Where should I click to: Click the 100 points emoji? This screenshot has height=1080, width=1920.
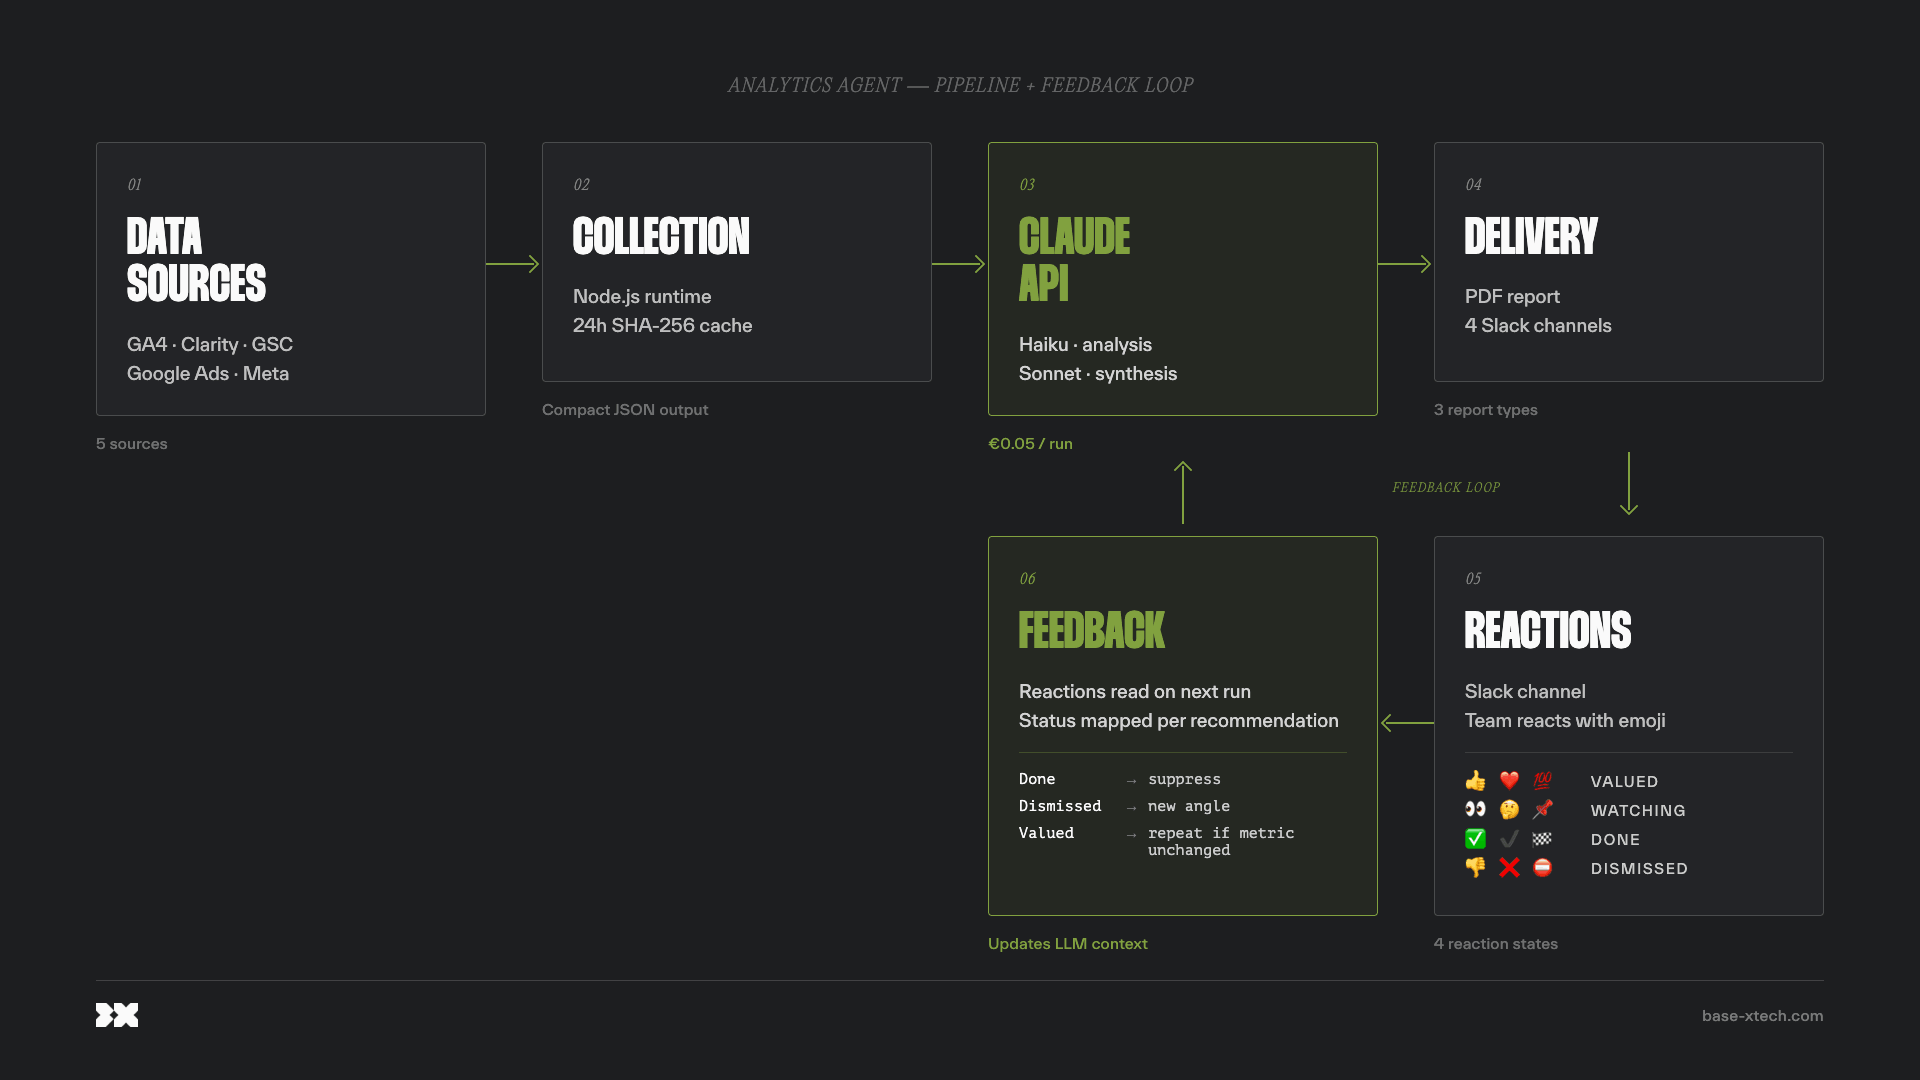coord(1543,781)
